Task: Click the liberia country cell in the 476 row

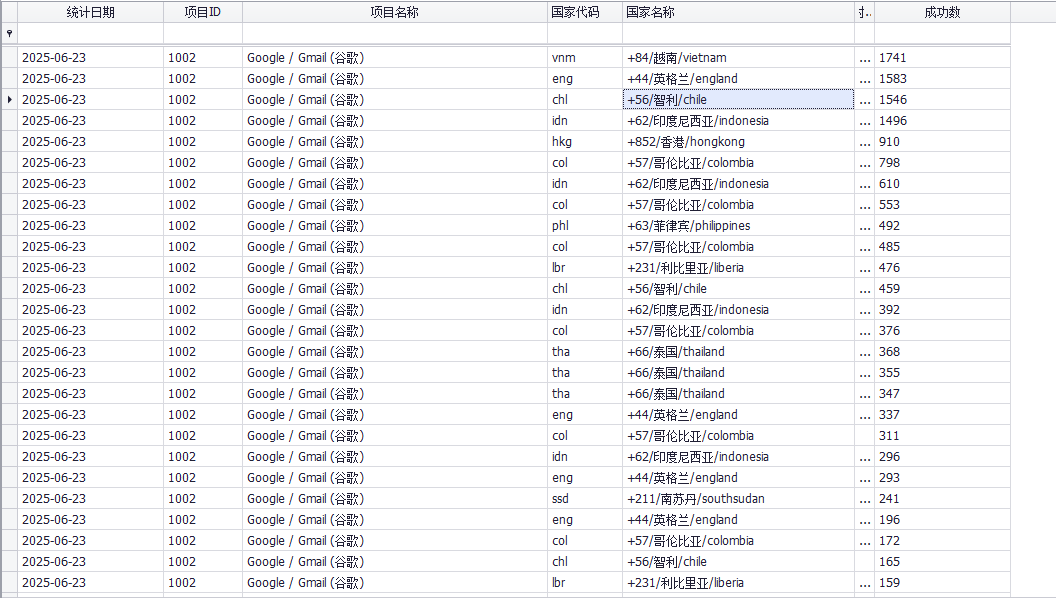Action: click(738, 267)
